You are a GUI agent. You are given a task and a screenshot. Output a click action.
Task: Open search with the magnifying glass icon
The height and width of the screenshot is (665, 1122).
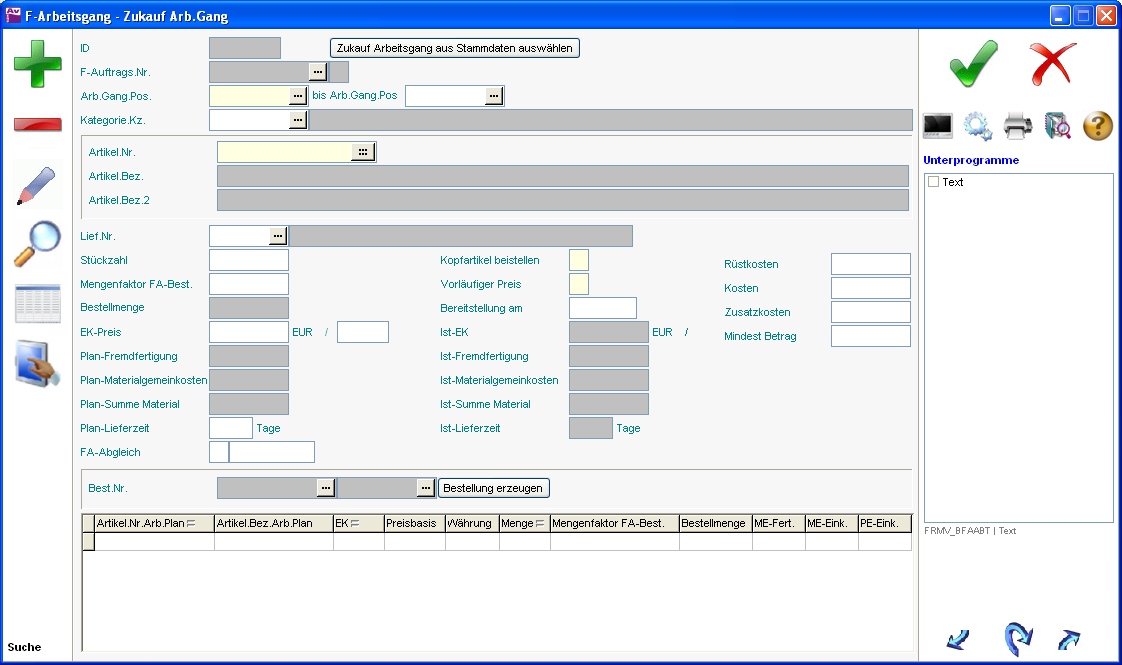point(37,244)
